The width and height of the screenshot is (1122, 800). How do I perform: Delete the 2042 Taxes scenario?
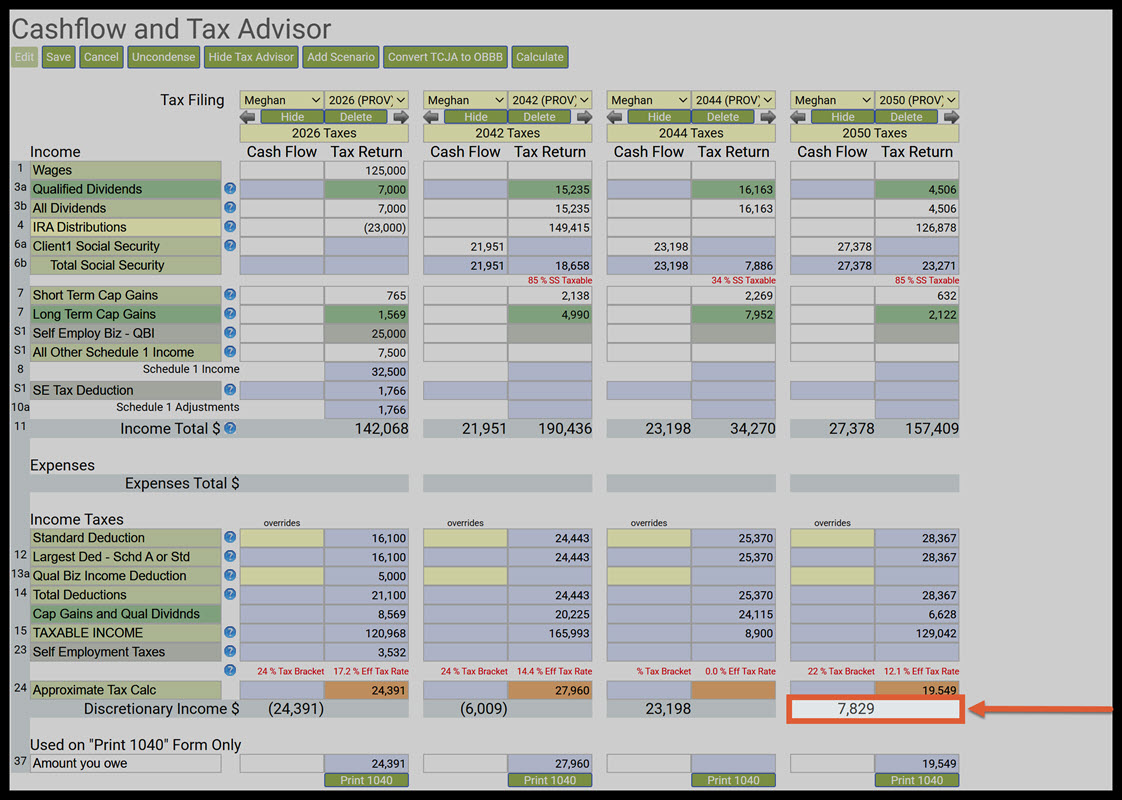(x=540, y=117)
